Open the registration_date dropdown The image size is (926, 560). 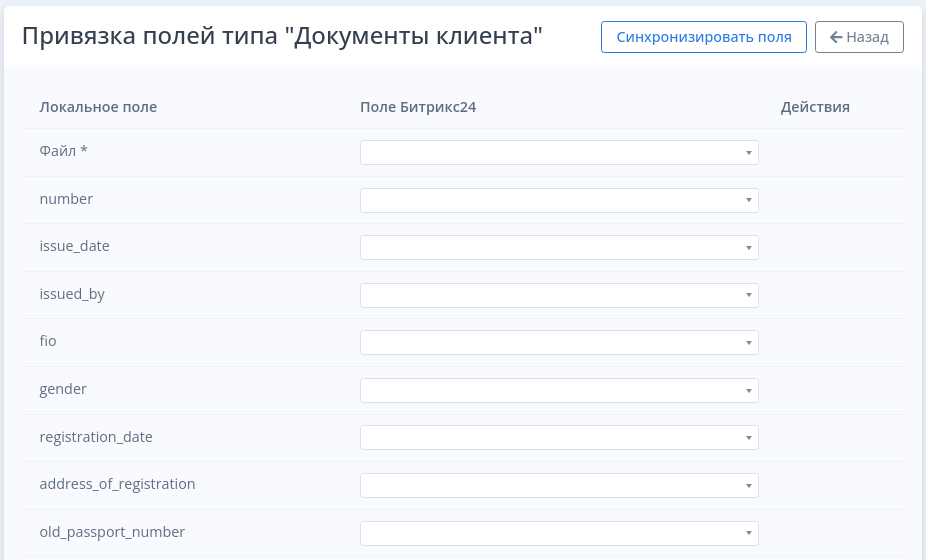(558, 437)
